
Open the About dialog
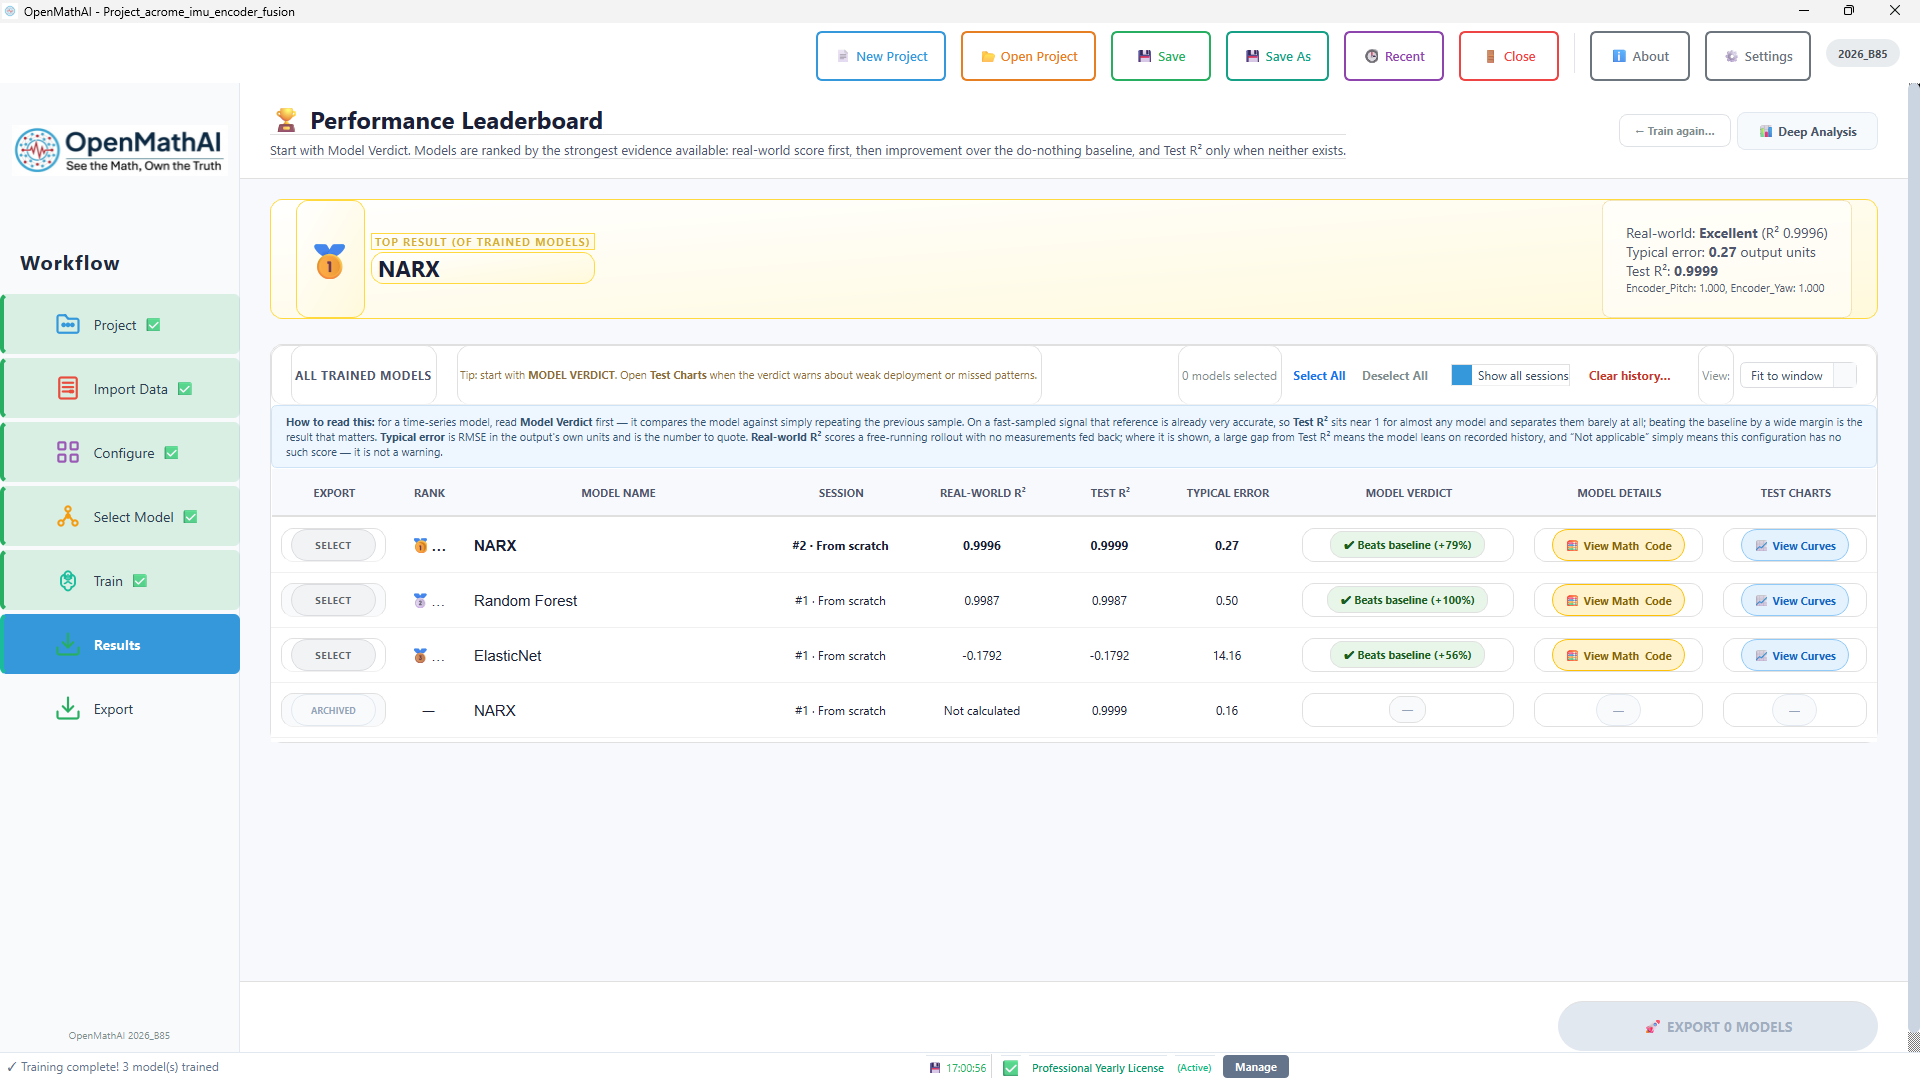click(1640, 56)
